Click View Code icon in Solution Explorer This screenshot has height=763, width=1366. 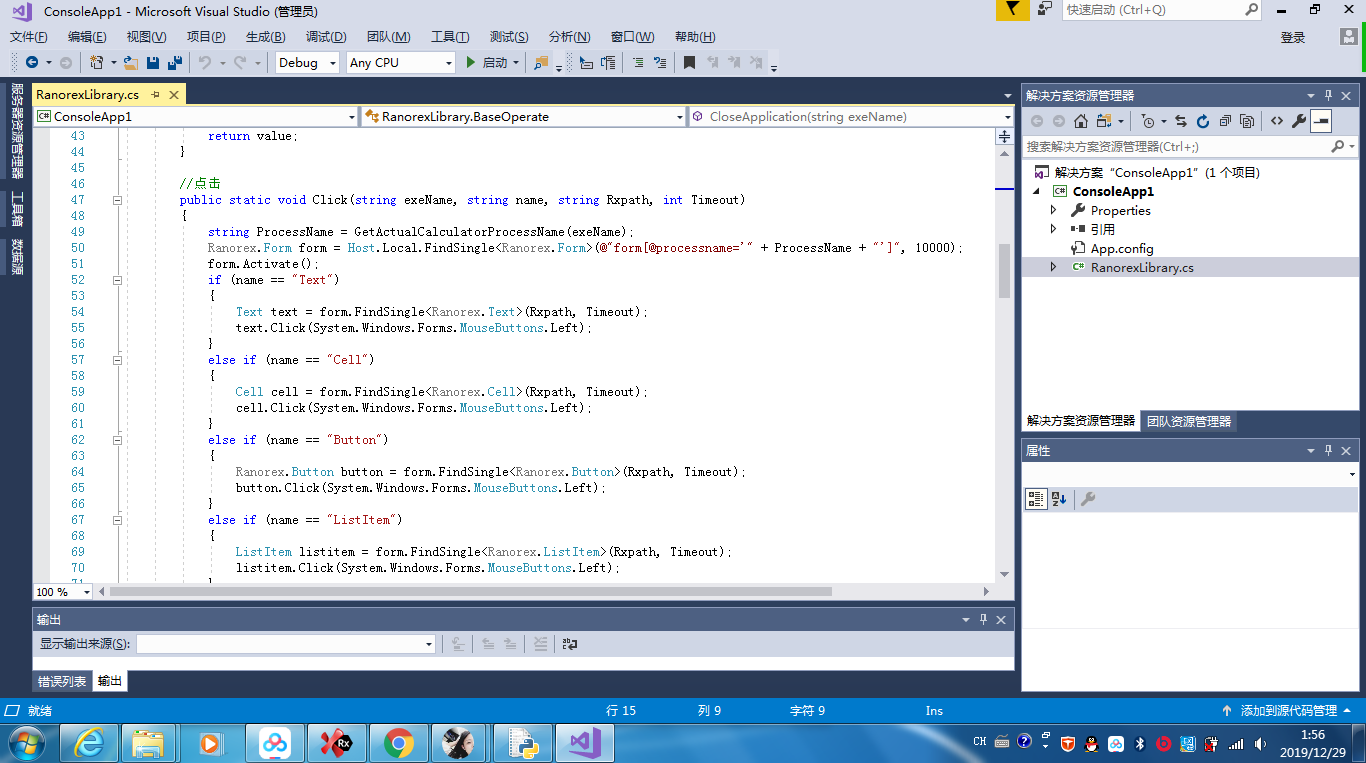pos(1277,121)
